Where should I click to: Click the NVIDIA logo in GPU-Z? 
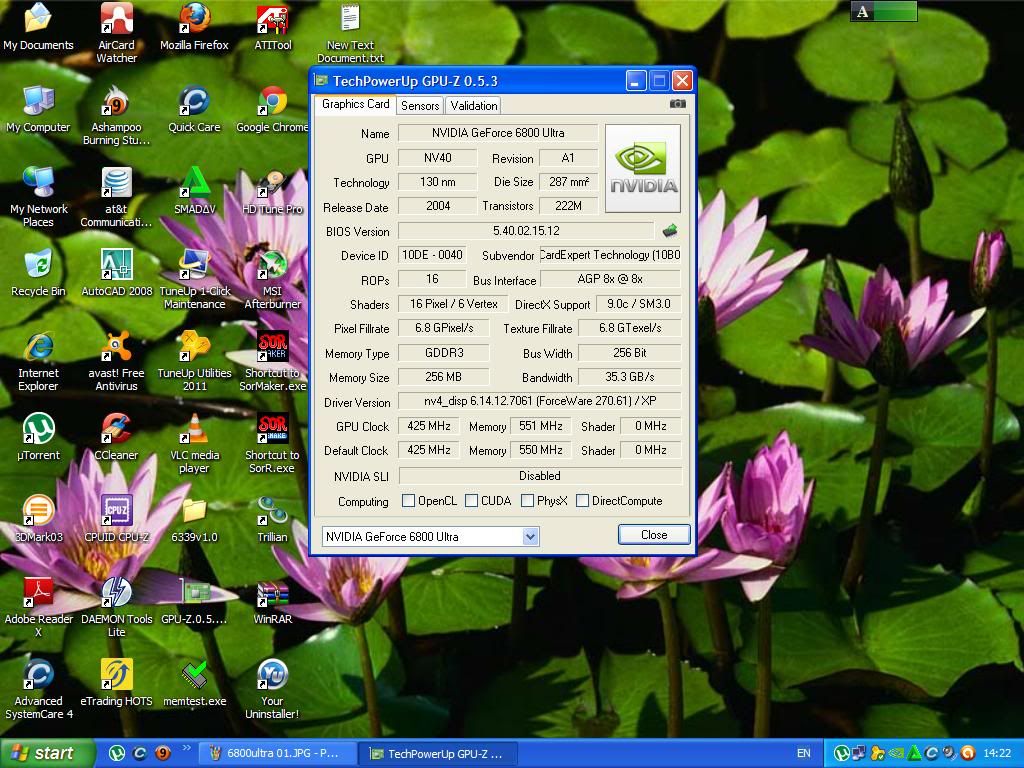point(643,168)
